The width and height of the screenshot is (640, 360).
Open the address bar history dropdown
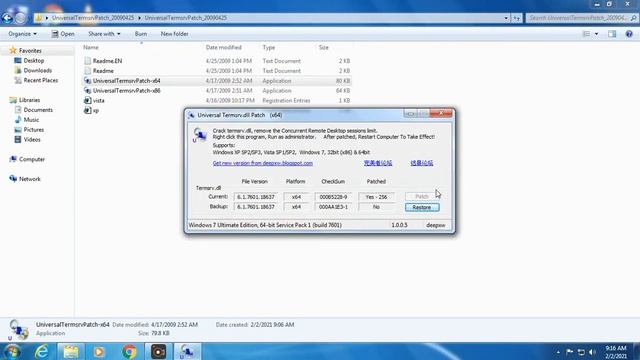(x=506, y=18)
